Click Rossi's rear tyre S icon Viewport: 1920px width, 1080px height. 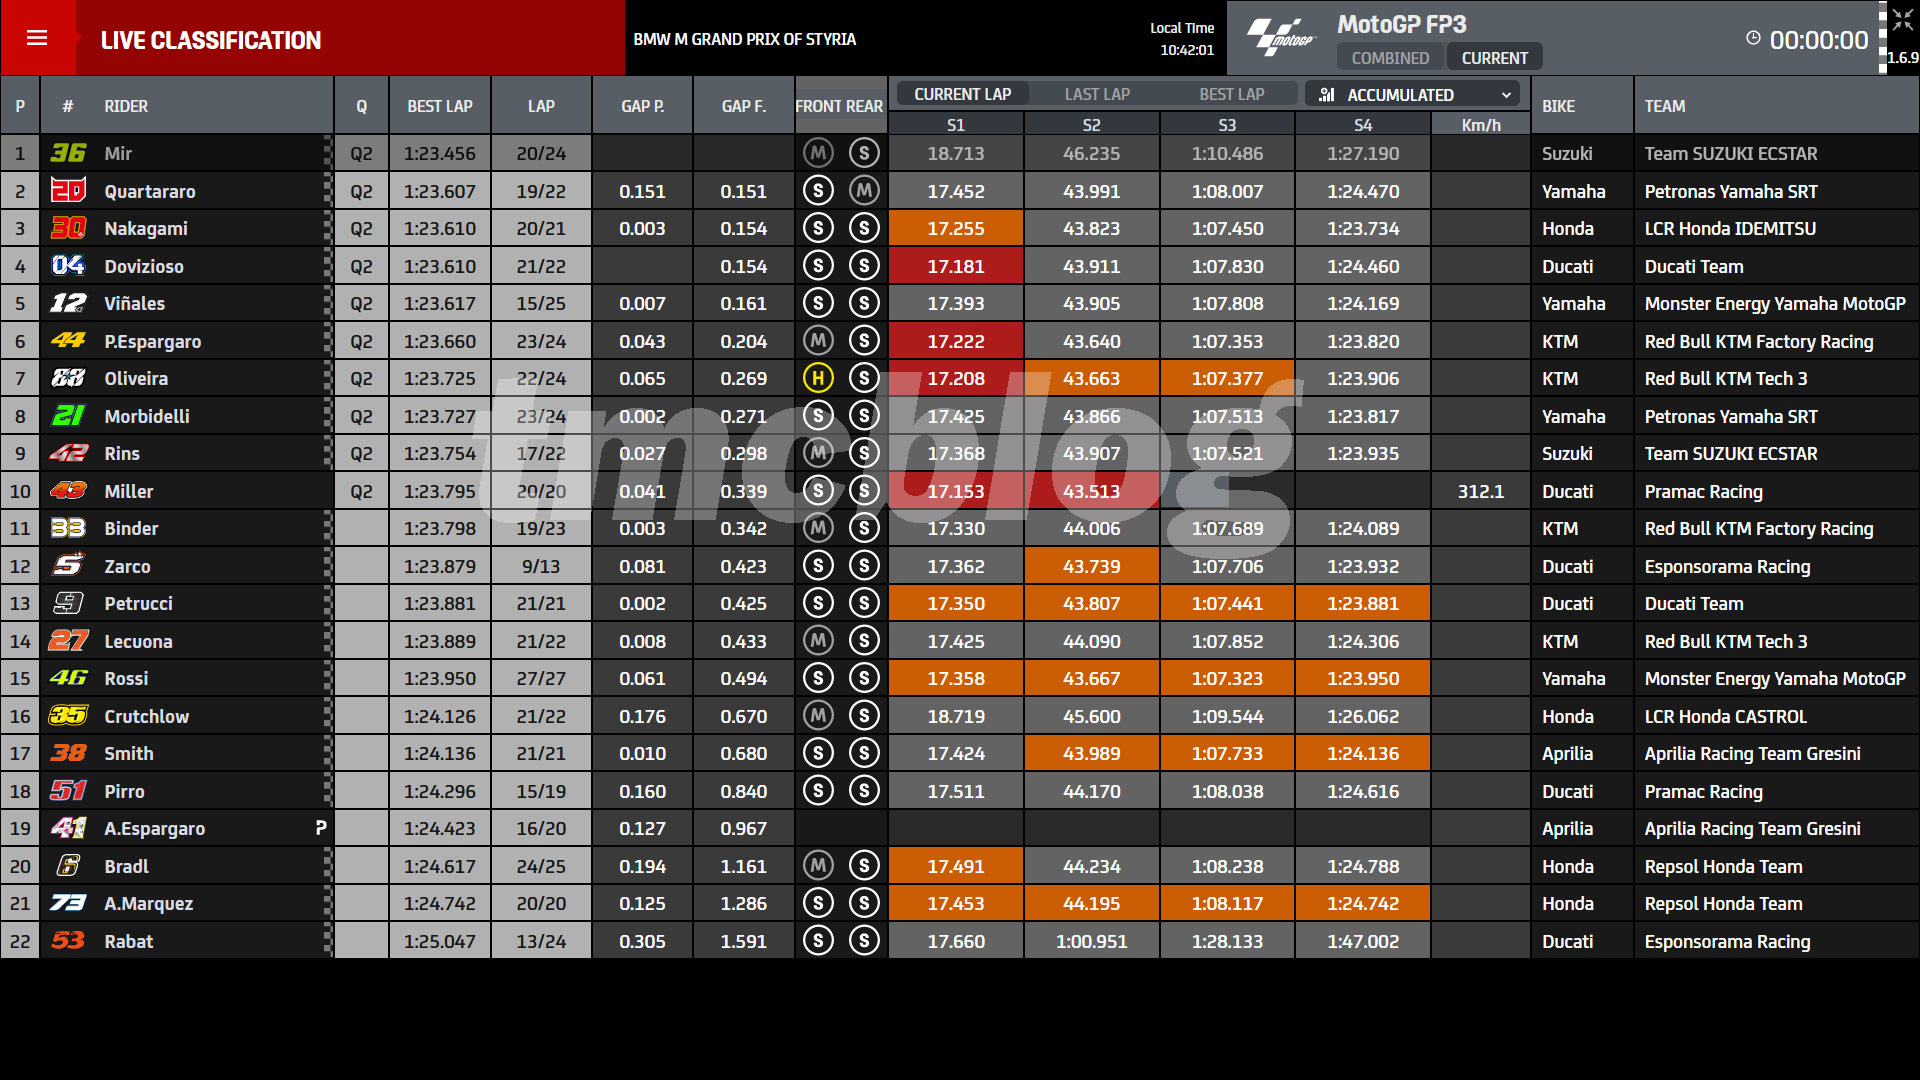(864, 678)
